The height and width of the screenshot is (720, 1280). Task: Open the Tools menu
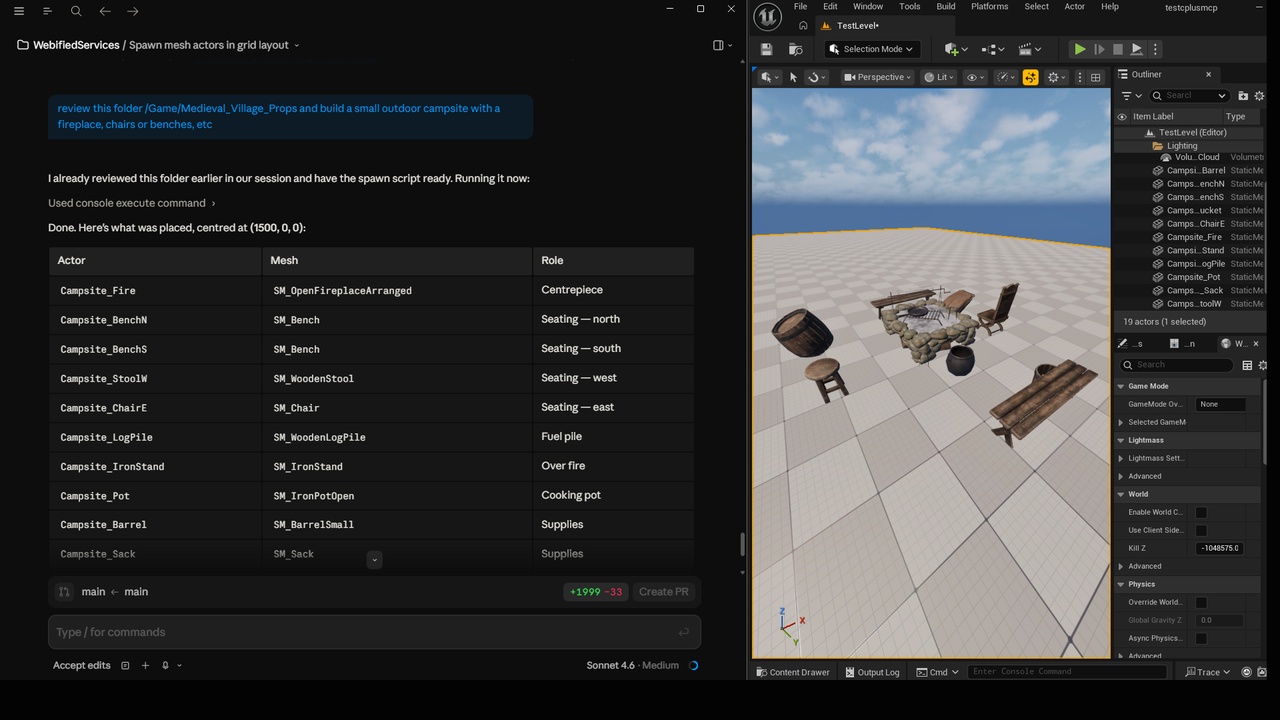909,6
